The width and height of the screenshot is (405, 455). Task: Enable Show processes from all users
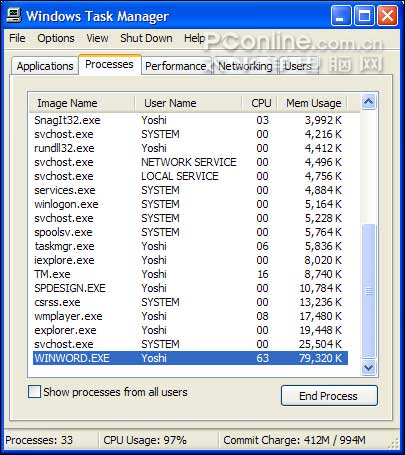(34, 392)
